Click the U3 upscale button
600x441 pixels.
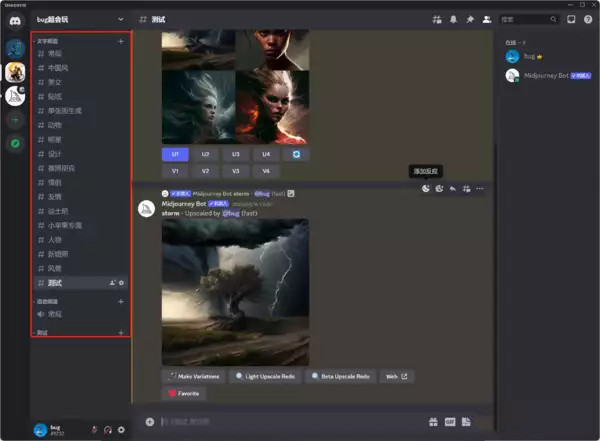[x=236, y=154]
